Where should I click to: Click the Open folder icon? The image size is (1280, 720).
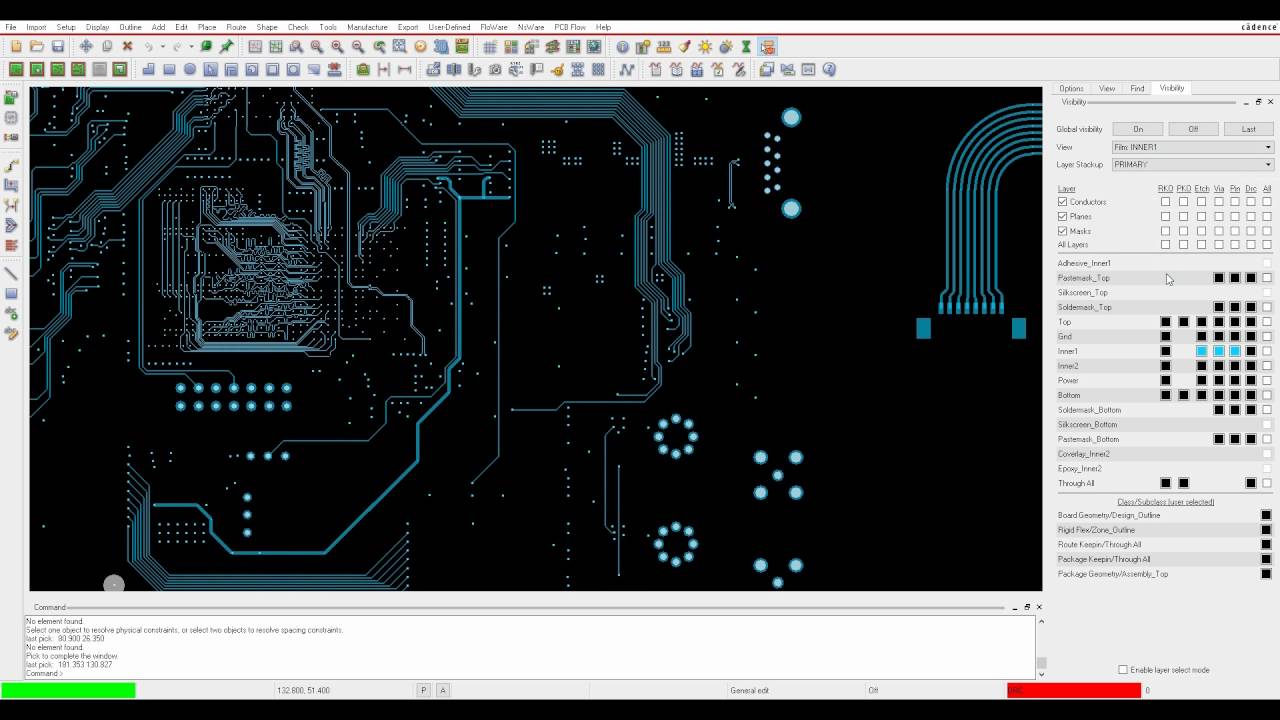37,47
